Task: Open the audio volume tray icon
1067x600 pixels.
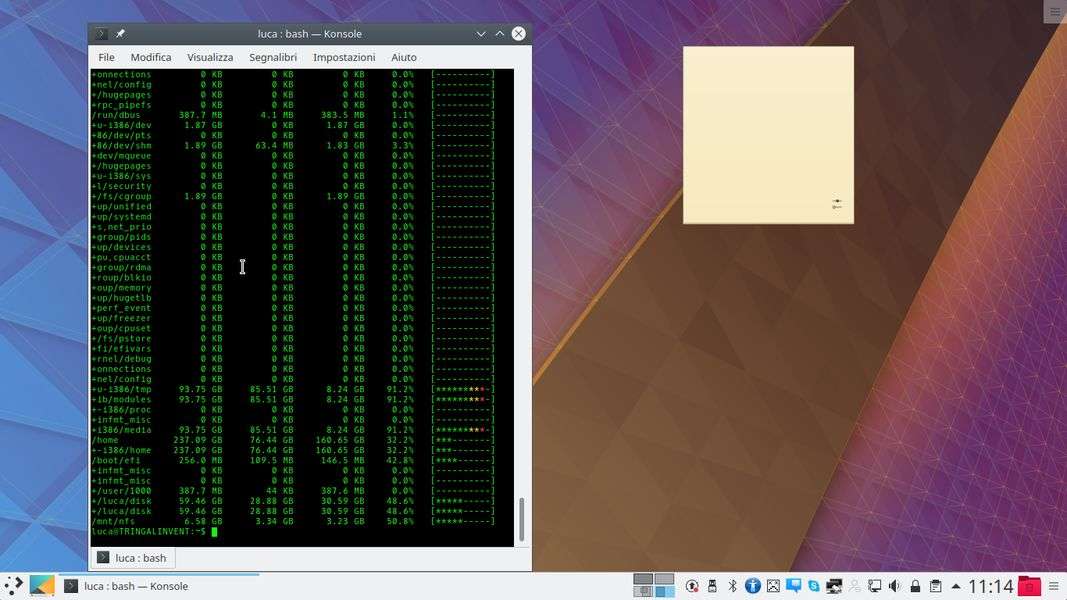Action: [894, 586]
